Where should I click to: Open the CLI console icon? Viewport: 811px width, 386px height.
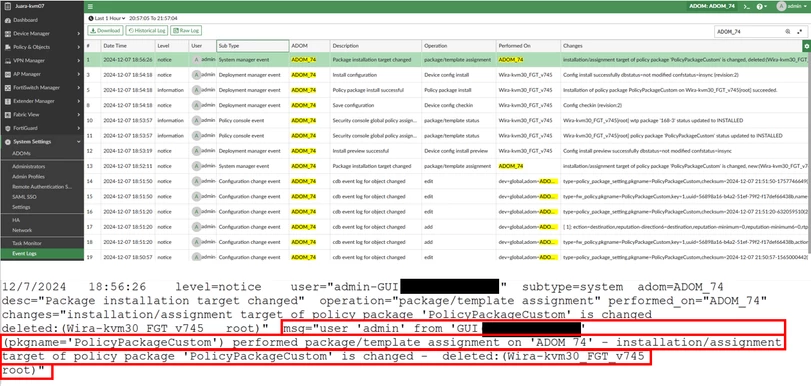746,6
